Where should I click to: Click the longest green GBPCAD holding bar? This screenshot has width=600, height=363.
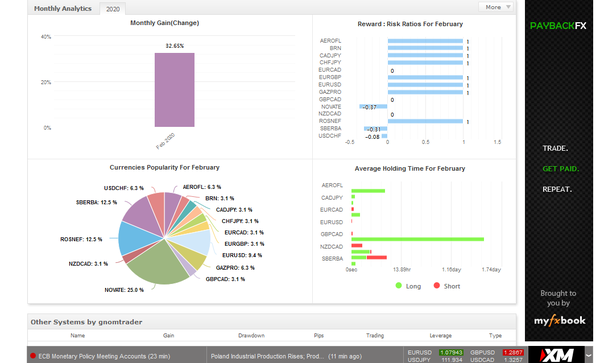417,239
